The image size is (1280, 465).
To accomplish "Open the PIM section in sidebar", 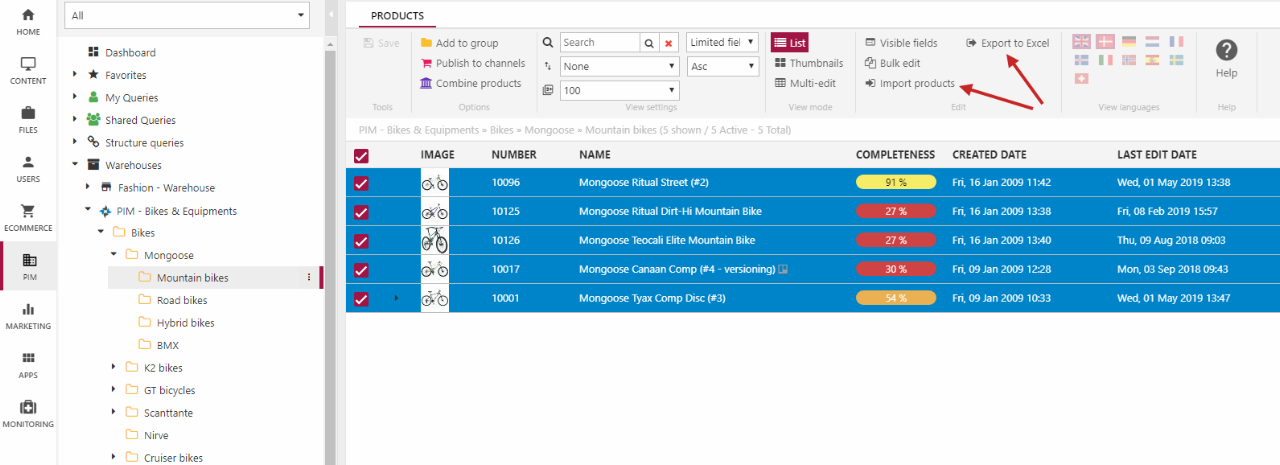I will tap(28, 266).
